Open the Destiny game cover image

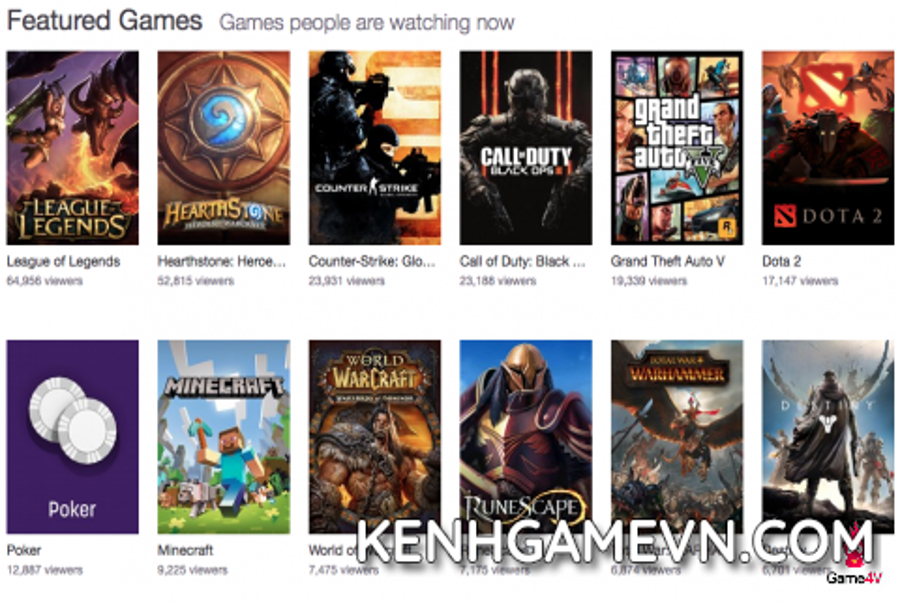(x=828, y=437)
